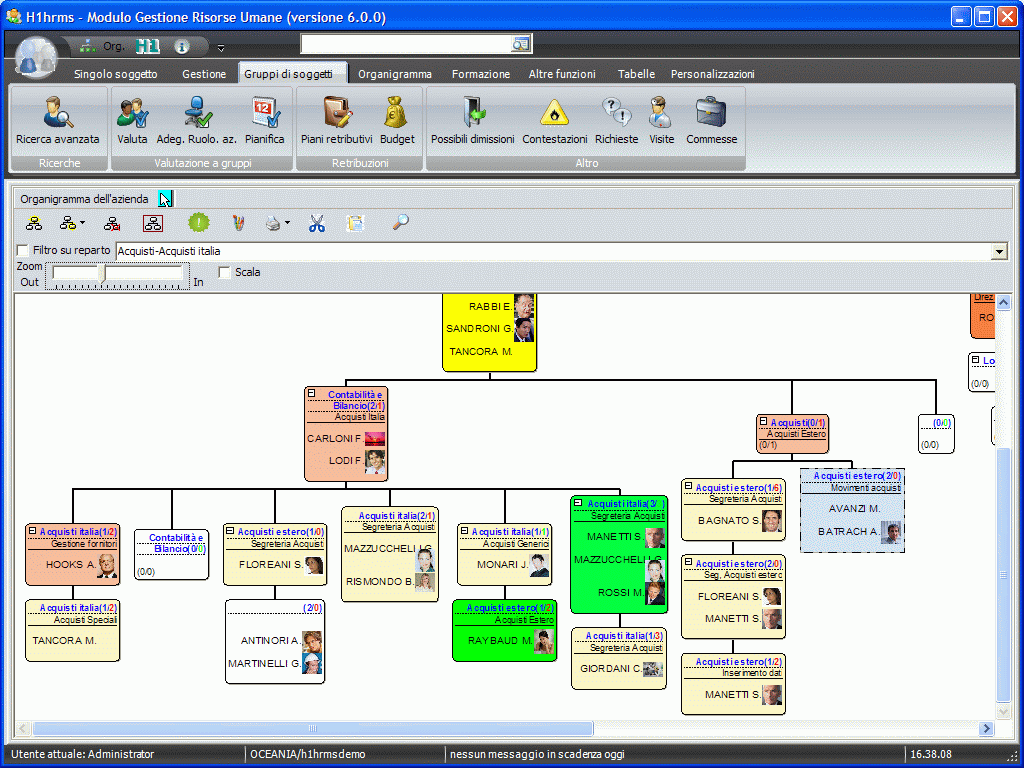Open the Budget money bag icon

(397, 120)
